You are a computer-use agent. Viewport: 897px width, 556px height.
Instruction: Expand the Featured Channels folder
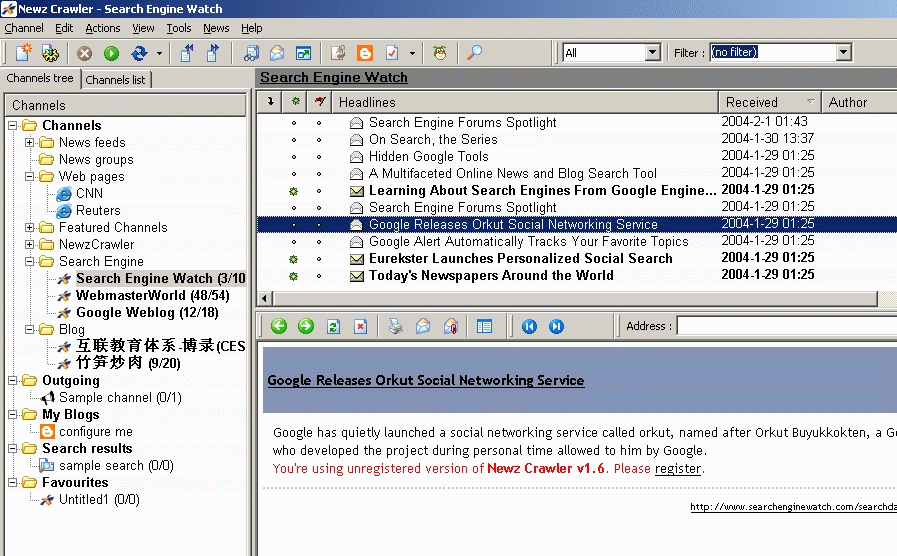(30, 228)
